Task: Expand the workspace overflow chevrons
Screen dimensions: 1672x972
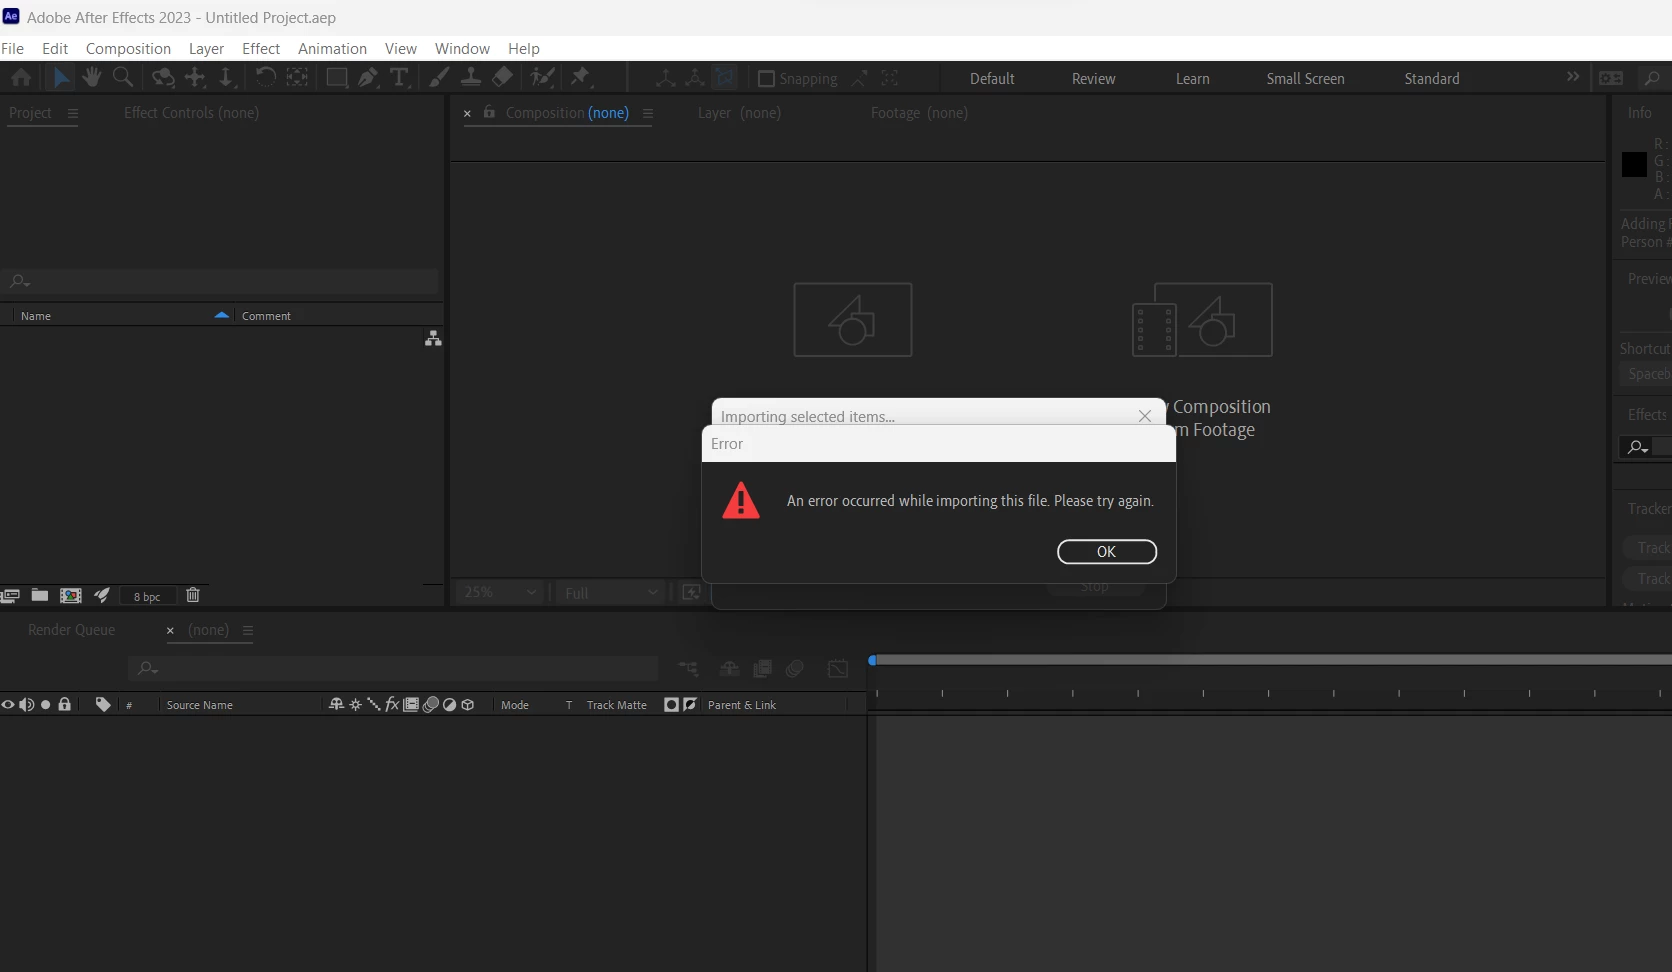Action: tap(1573, 77)
